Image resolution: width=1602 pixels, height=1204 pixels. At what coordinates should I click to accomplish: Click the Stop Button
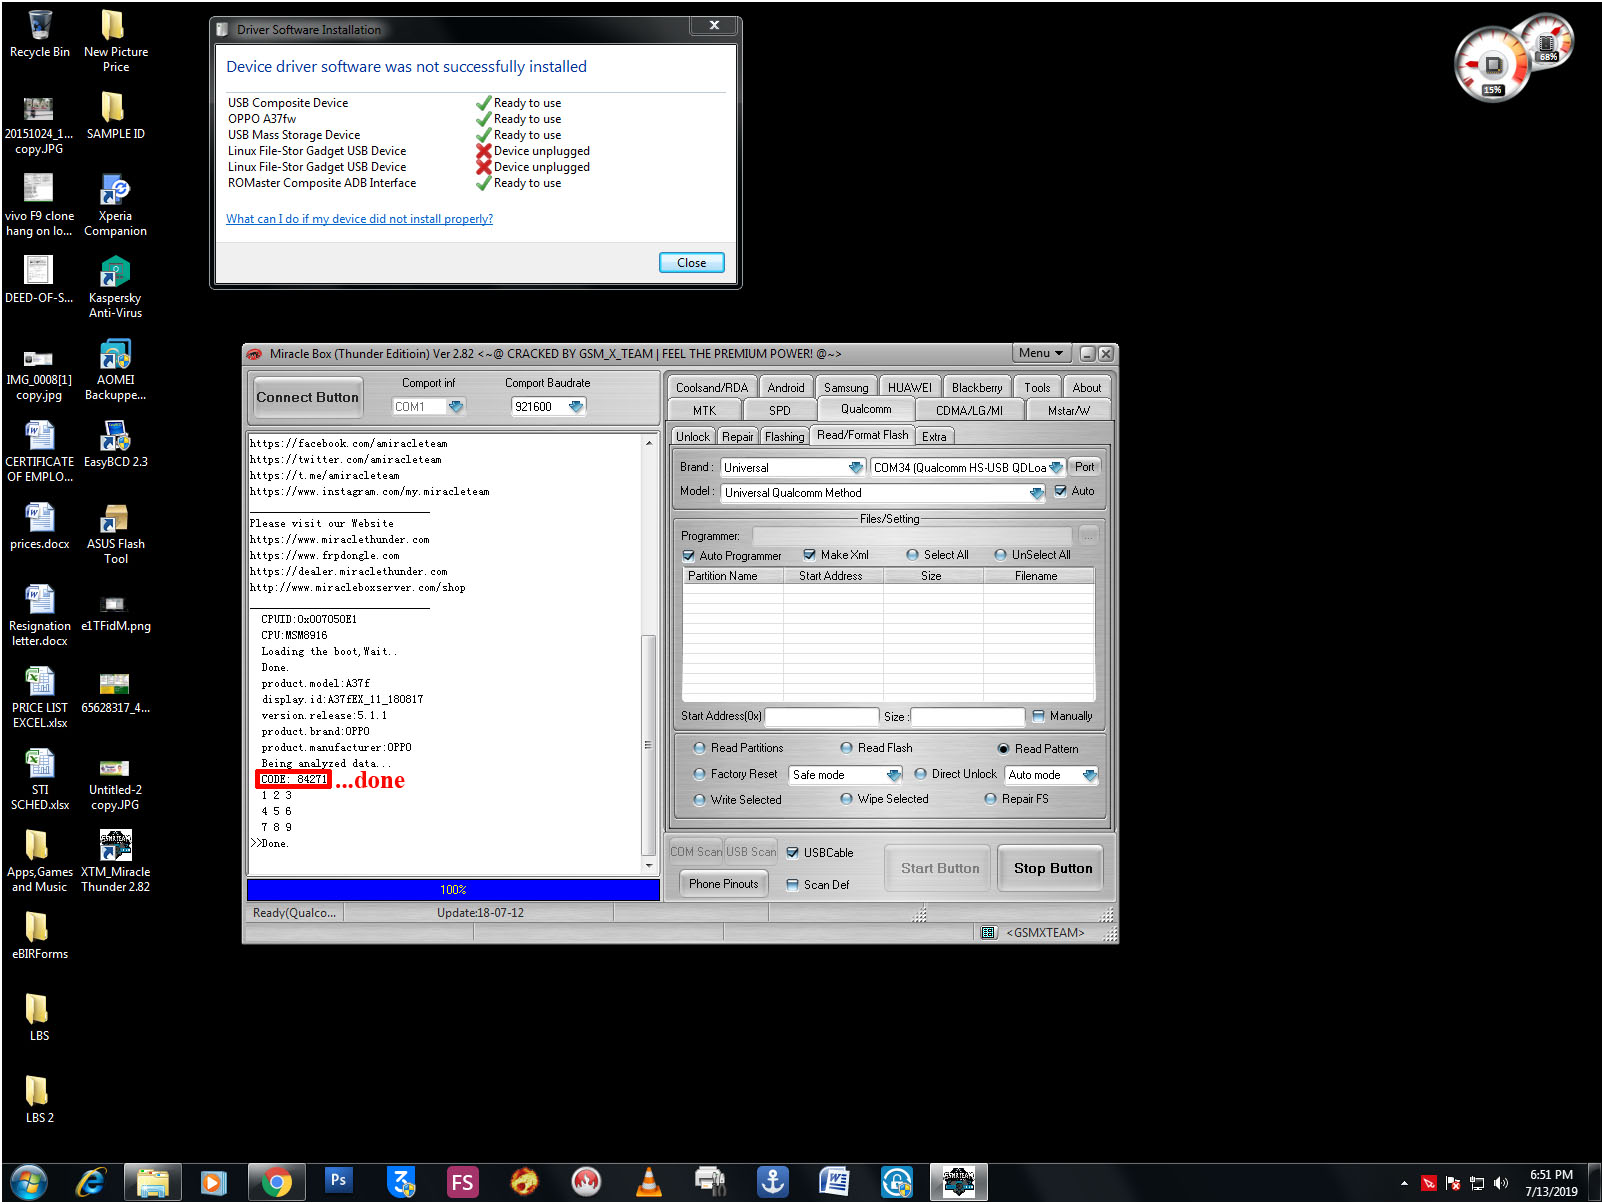1053,868
